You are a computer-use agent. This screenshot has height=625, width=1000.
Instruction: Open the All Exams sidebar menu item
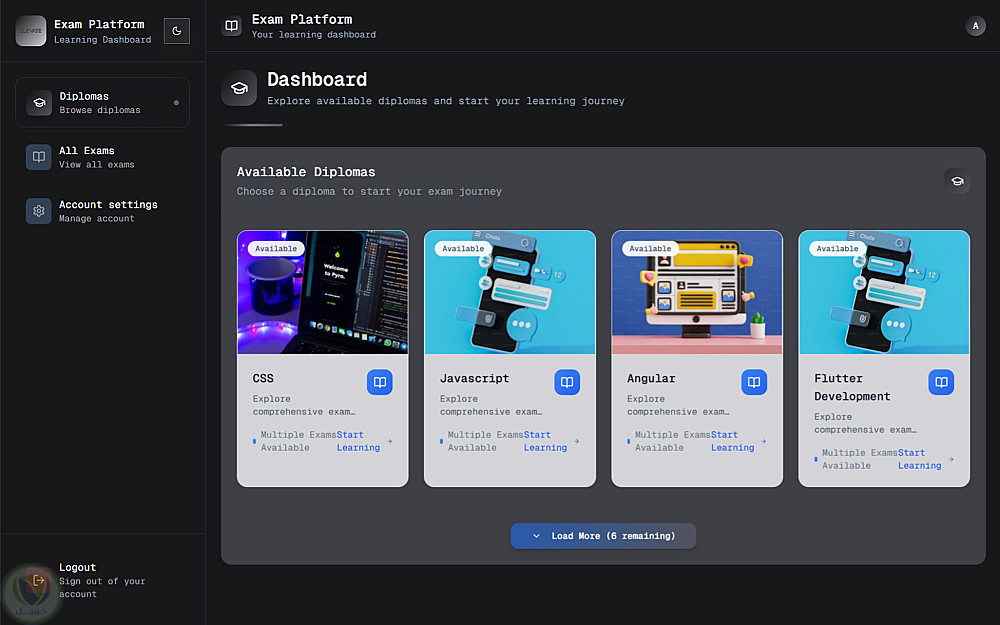[103, 157]
